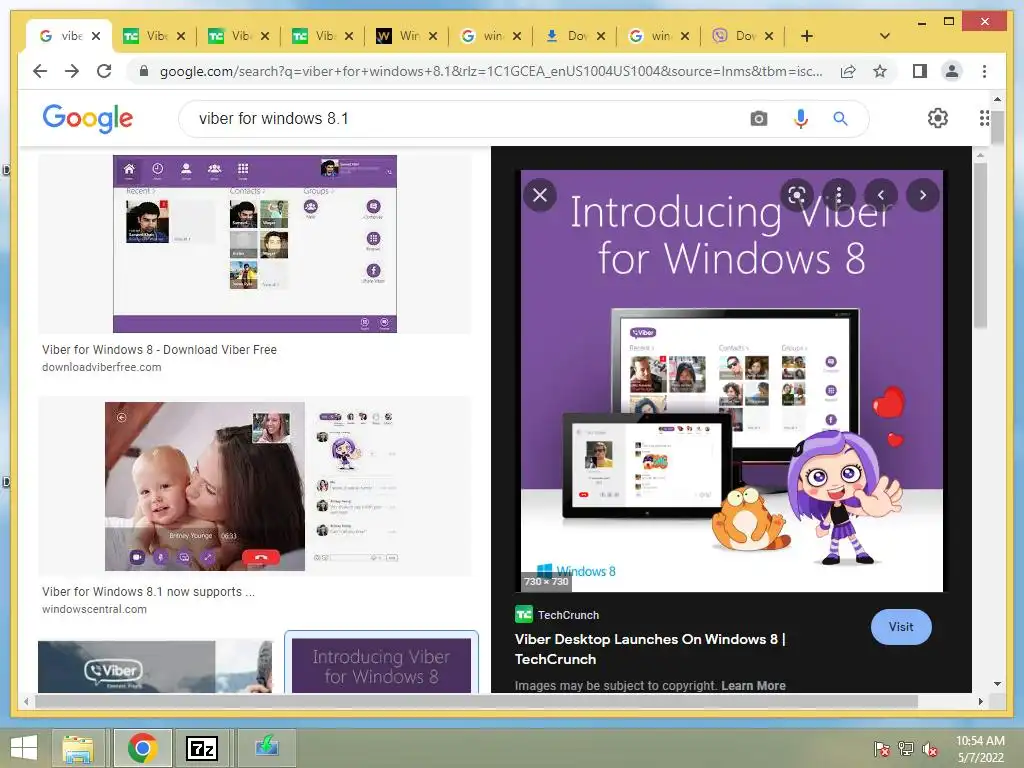Click the padlock site info icon
This screenshot has height=768, width=1024.
point(144,71)
